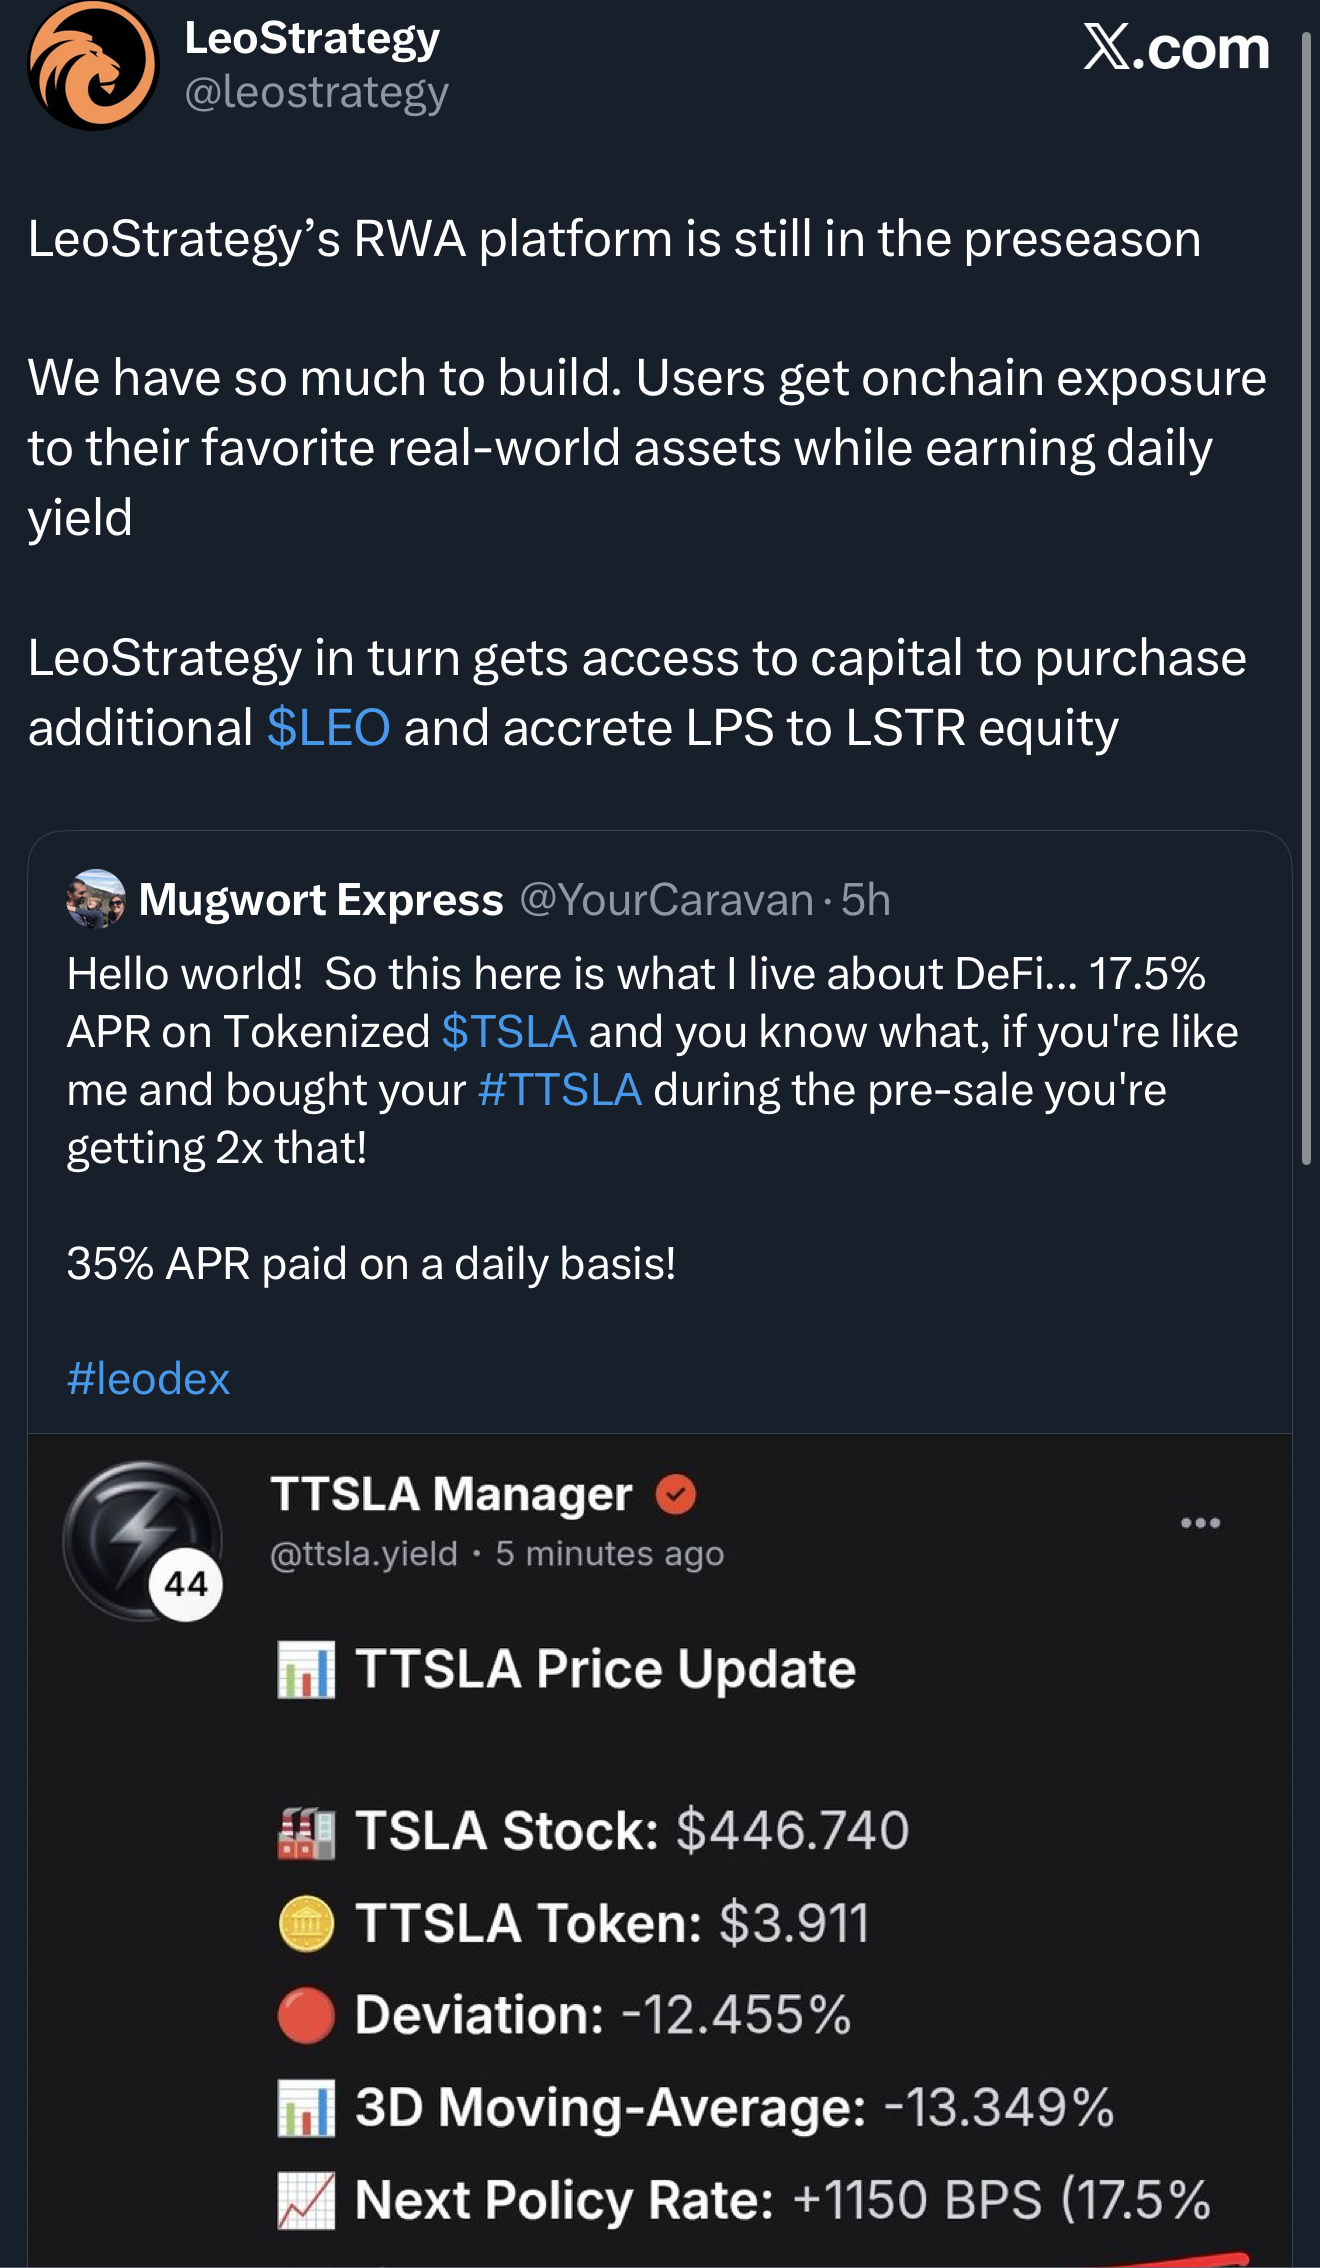Open the #leodex hashtag
Screen dimensions: 1320x2268
coord(148,1379)
